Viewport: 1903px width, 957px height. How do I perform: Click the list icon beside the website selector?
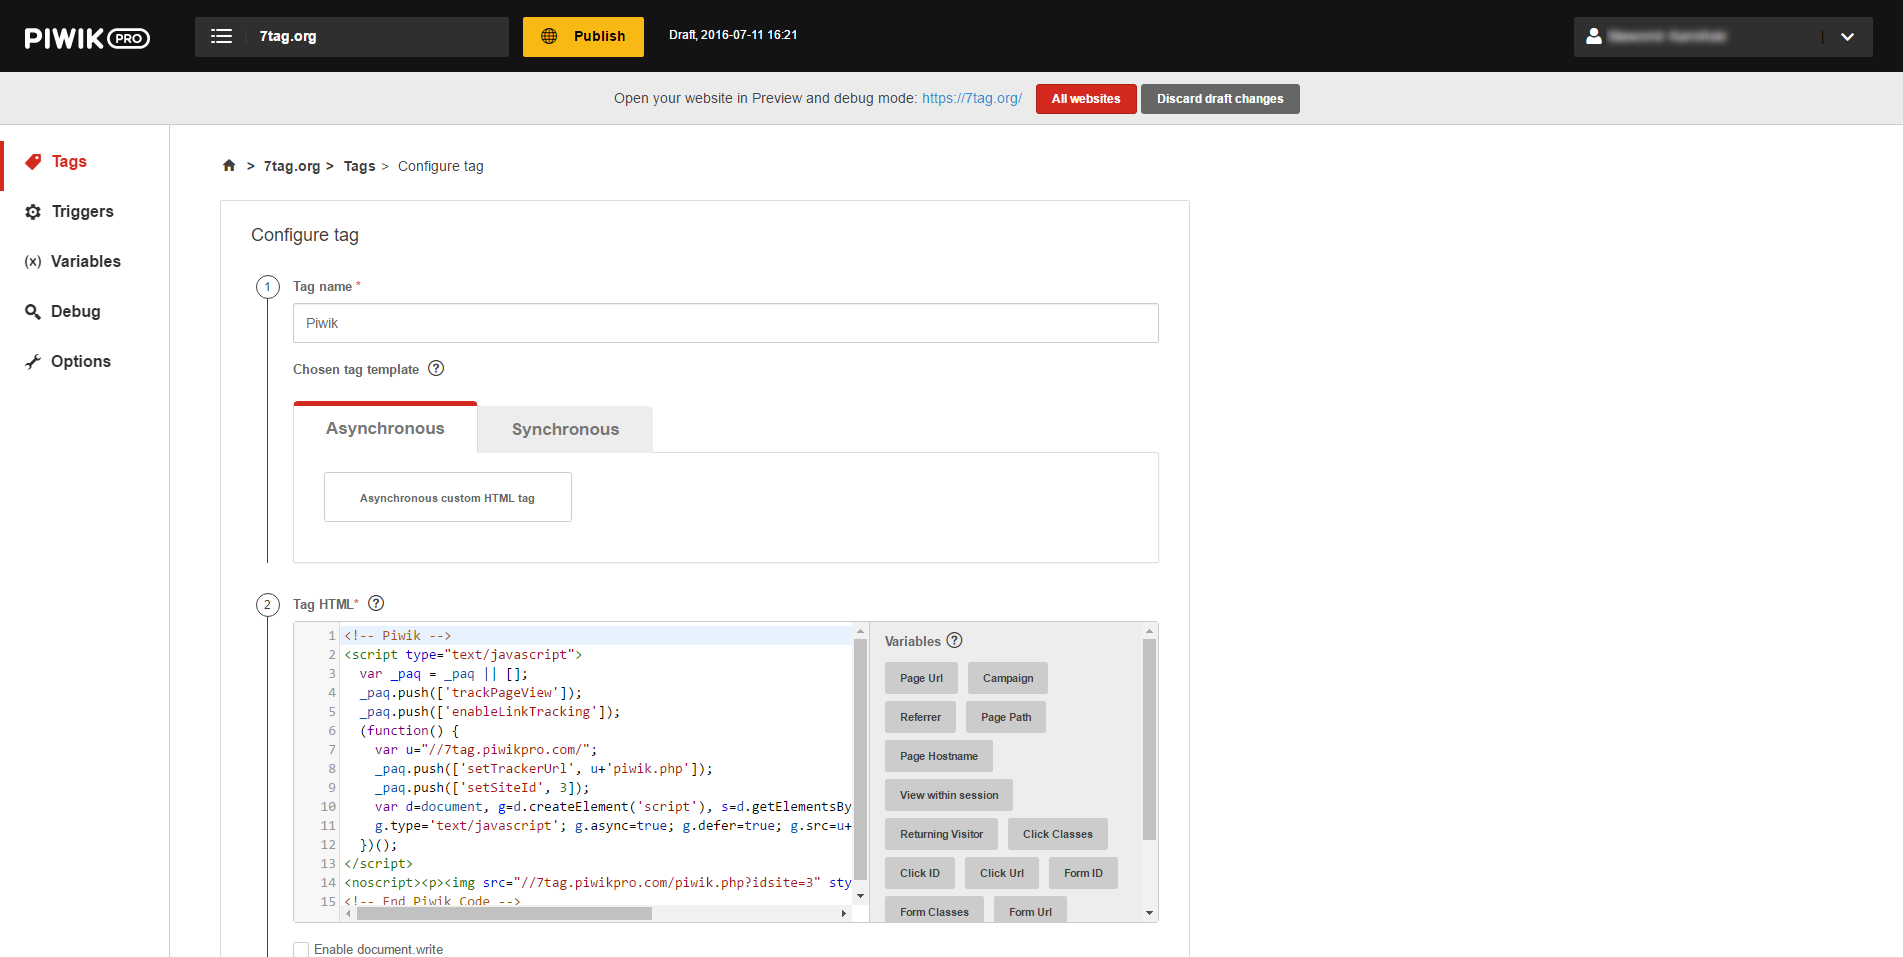[221, 36]
